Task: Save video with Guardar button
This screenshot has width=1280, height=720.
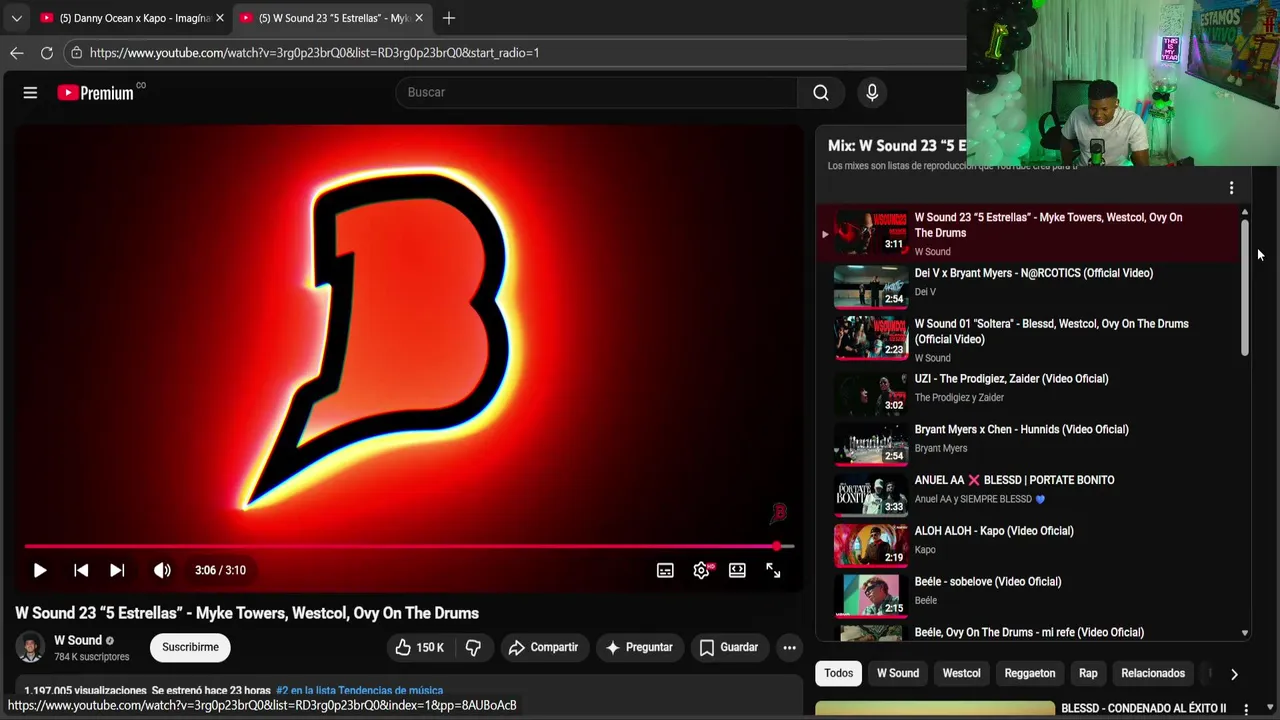Action: 729,647
